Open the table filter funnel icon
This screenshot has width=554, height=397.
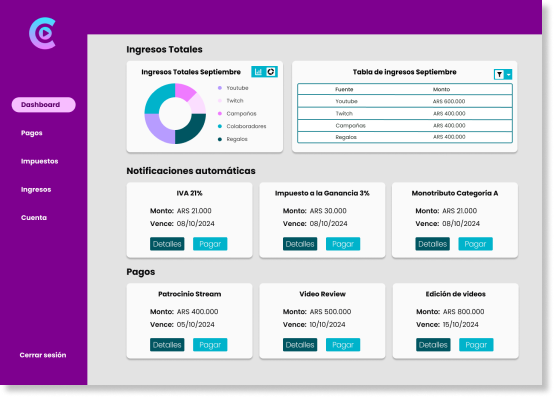pos(499,75)
